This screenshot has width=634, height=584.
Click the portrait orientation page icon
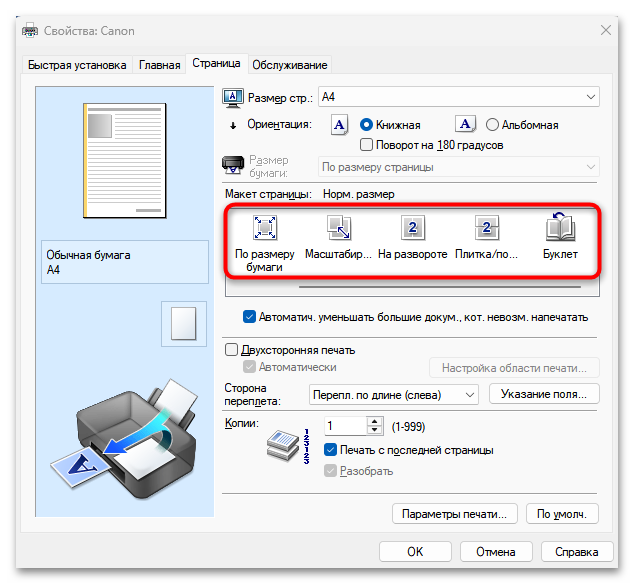pos(339,125)
